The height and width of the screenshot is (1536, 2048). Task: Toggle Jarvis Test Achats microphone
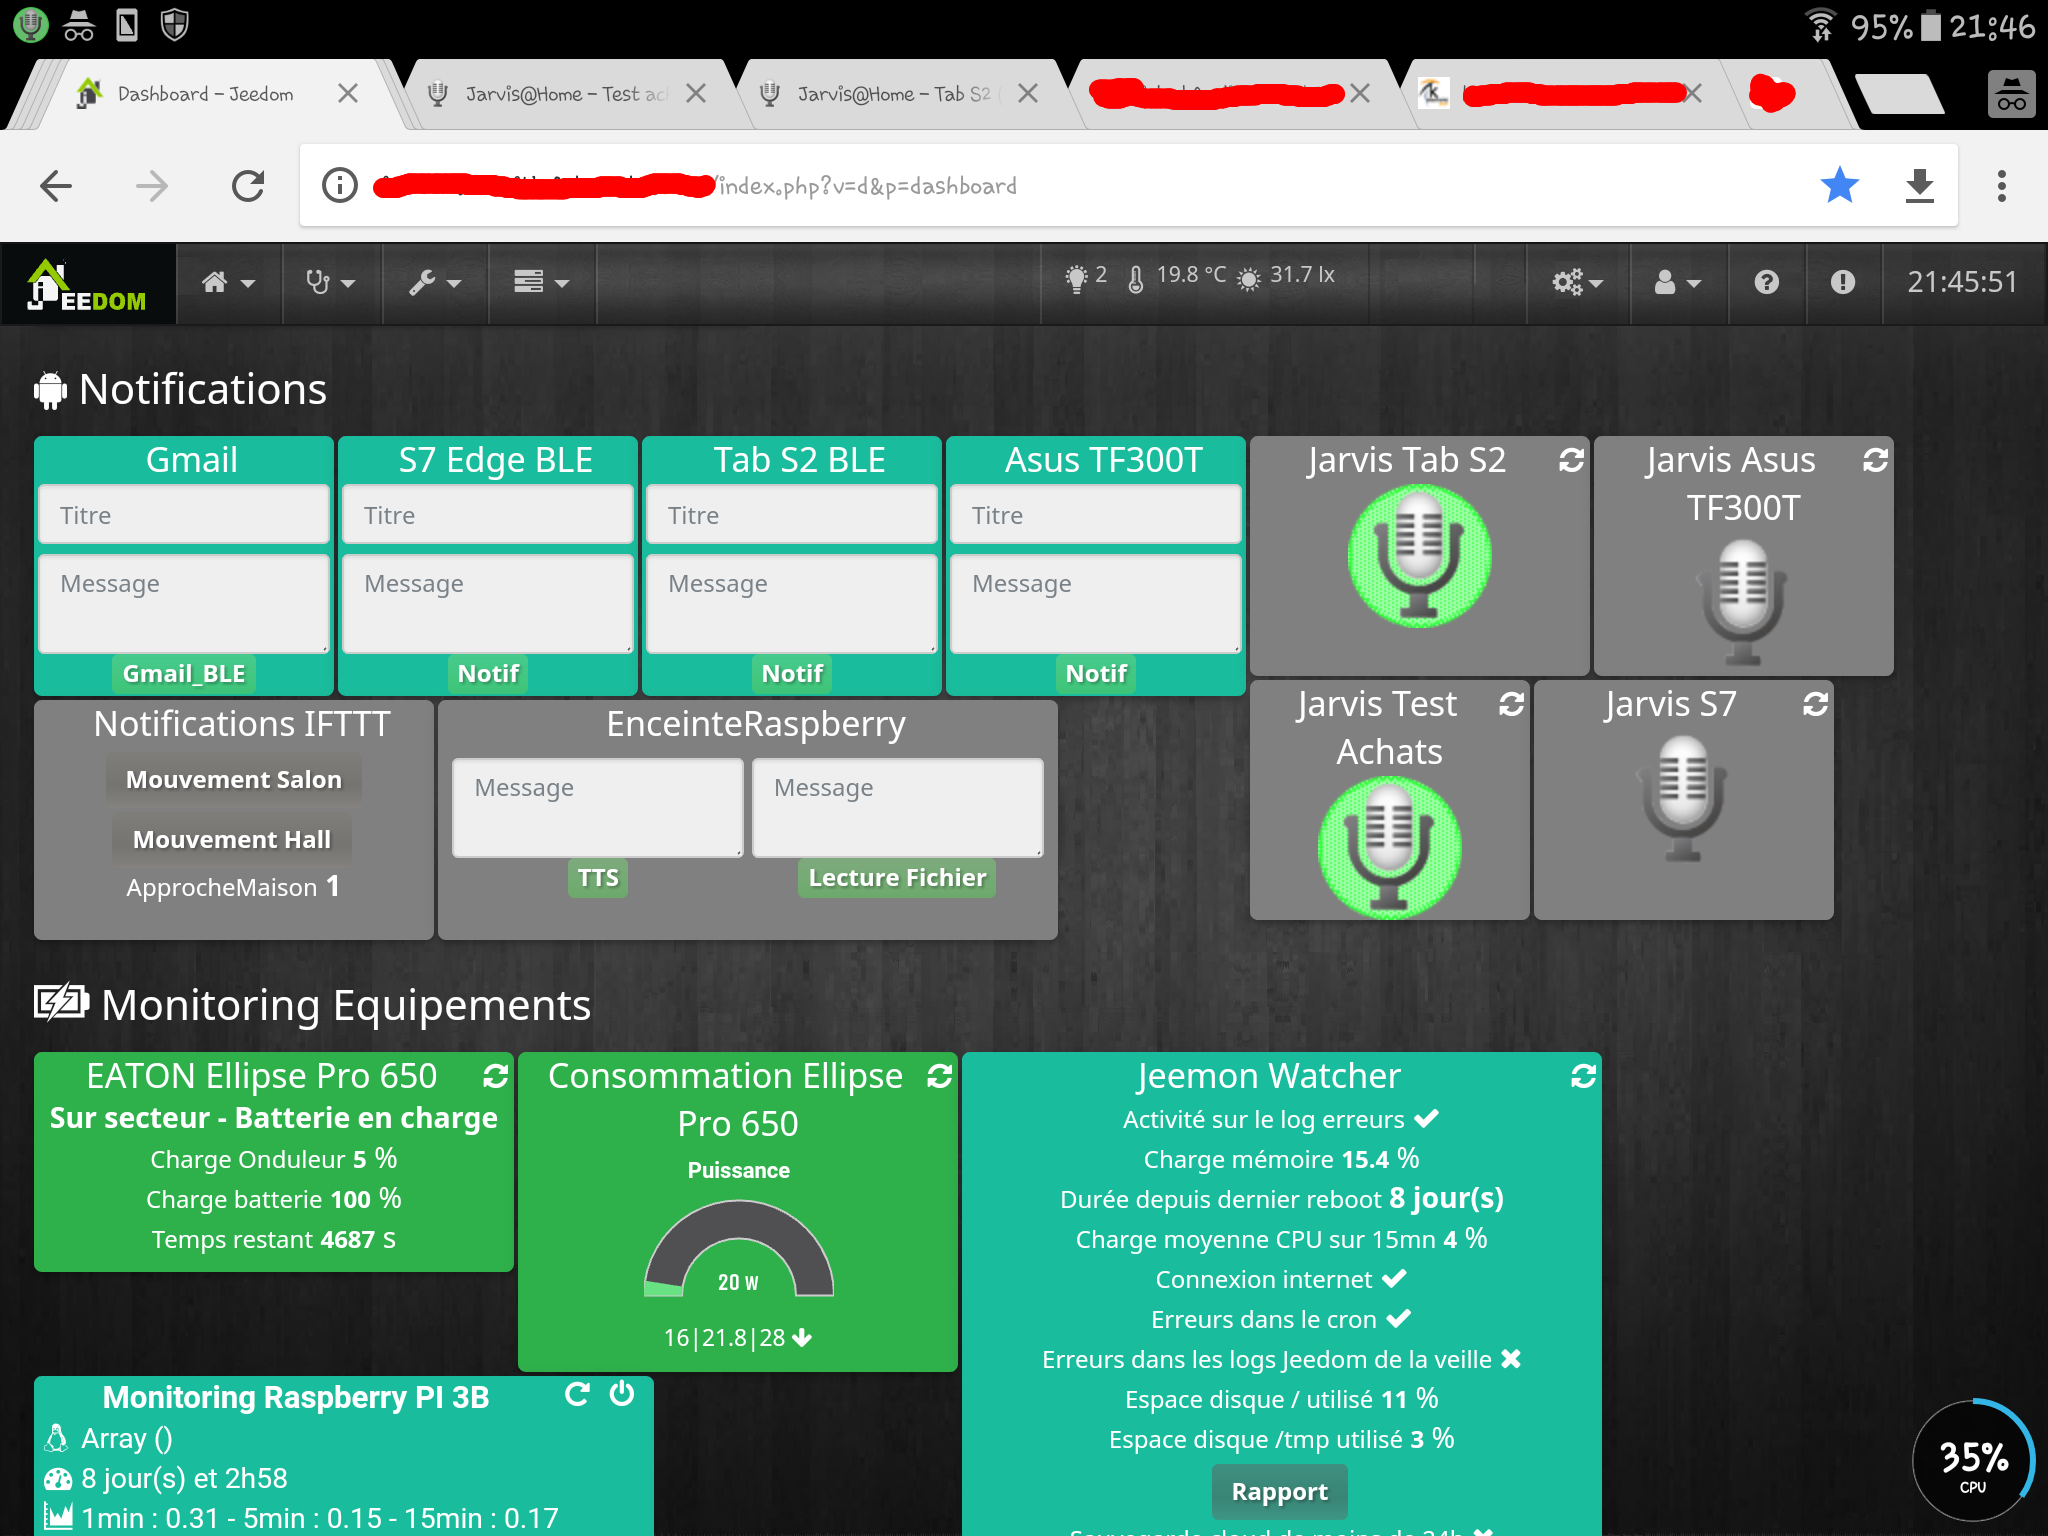coord(1389,847)
